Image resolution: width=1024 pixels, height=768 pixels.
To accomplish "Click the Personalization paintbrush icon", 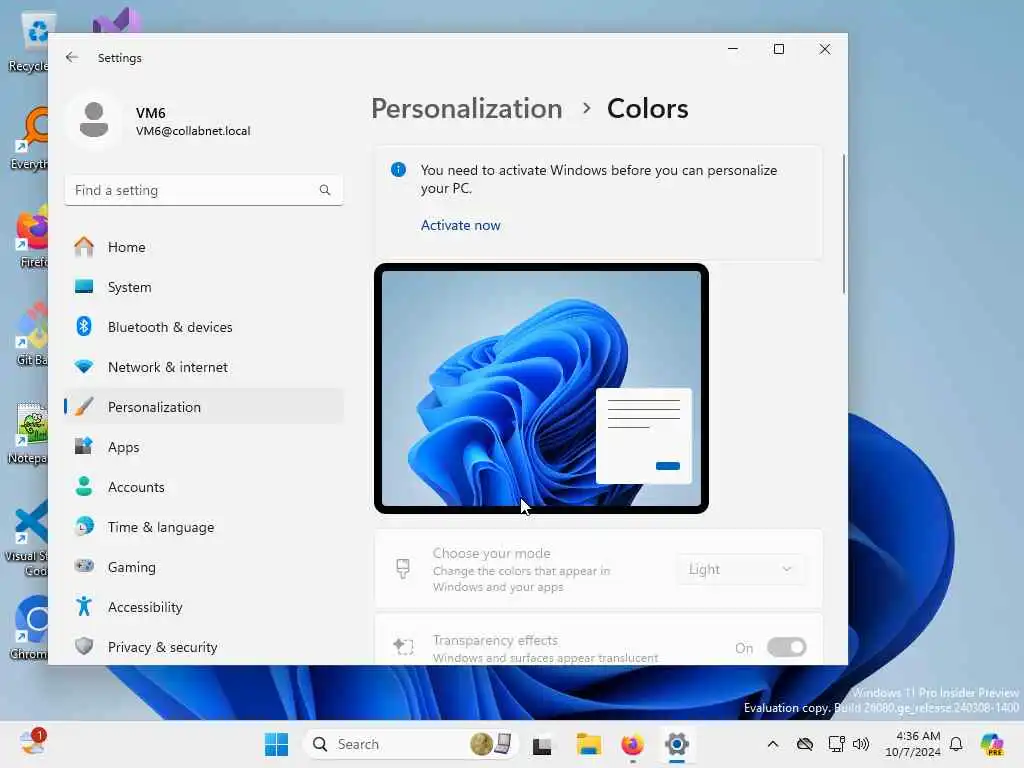I will click(84, 406).
